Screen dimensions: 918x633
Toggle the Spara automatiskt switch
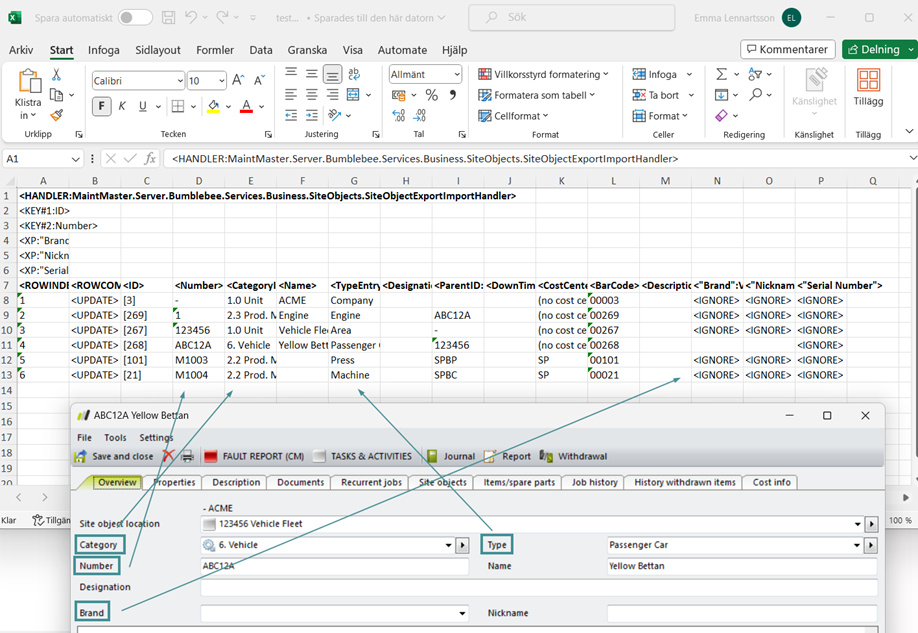click(x=135, y=18)
